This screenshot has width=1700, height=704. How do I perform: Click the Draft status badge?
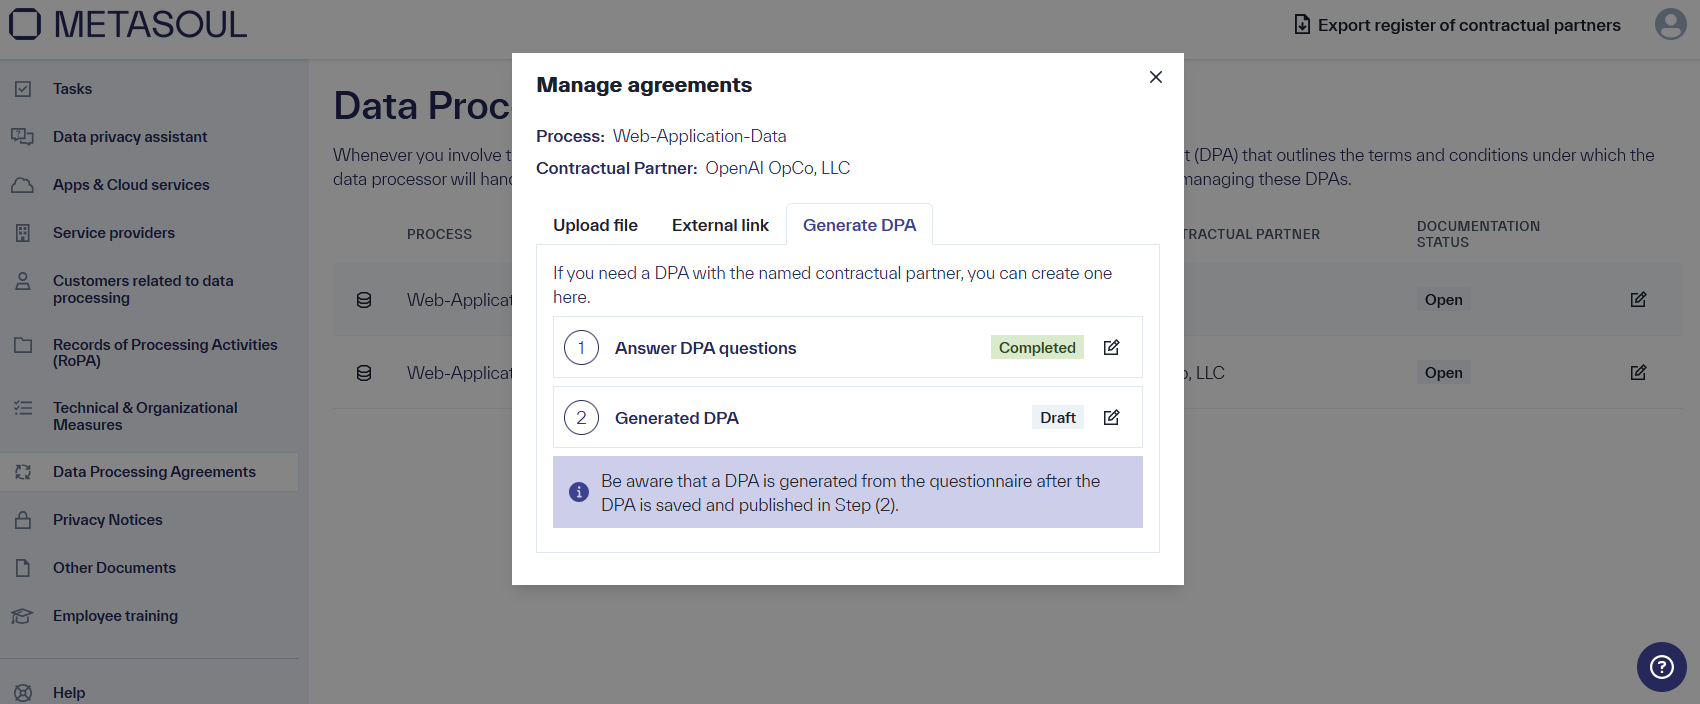click(x=1057, y=417)
